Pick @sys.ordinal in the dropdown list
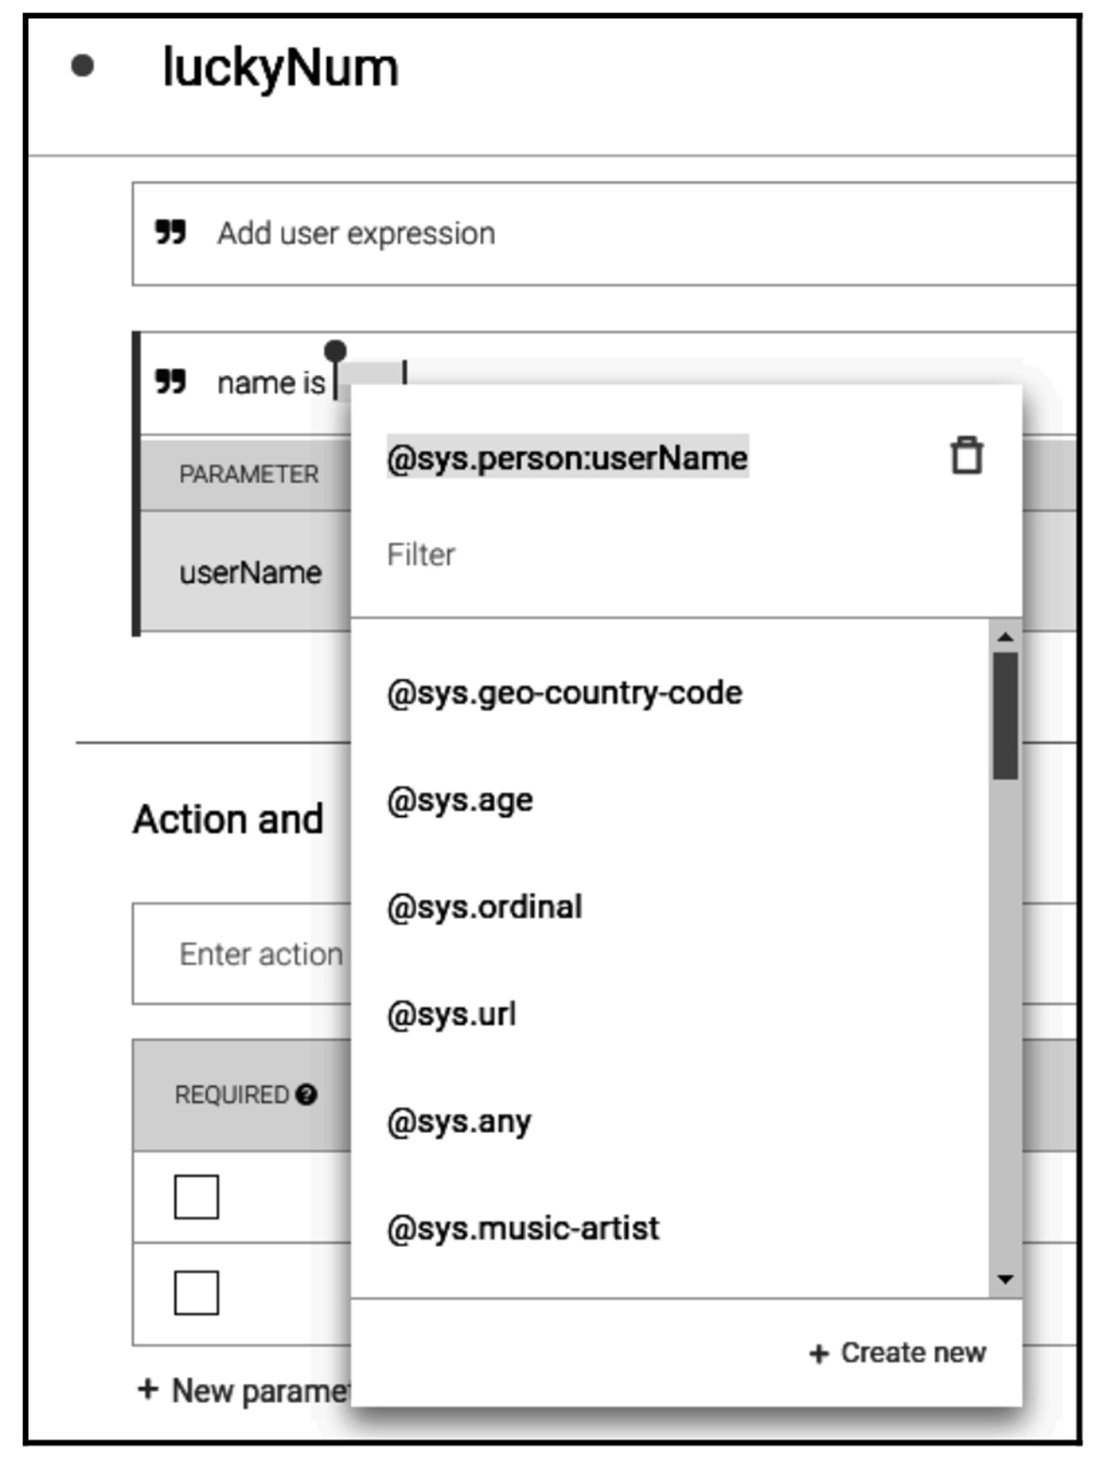 484,907
